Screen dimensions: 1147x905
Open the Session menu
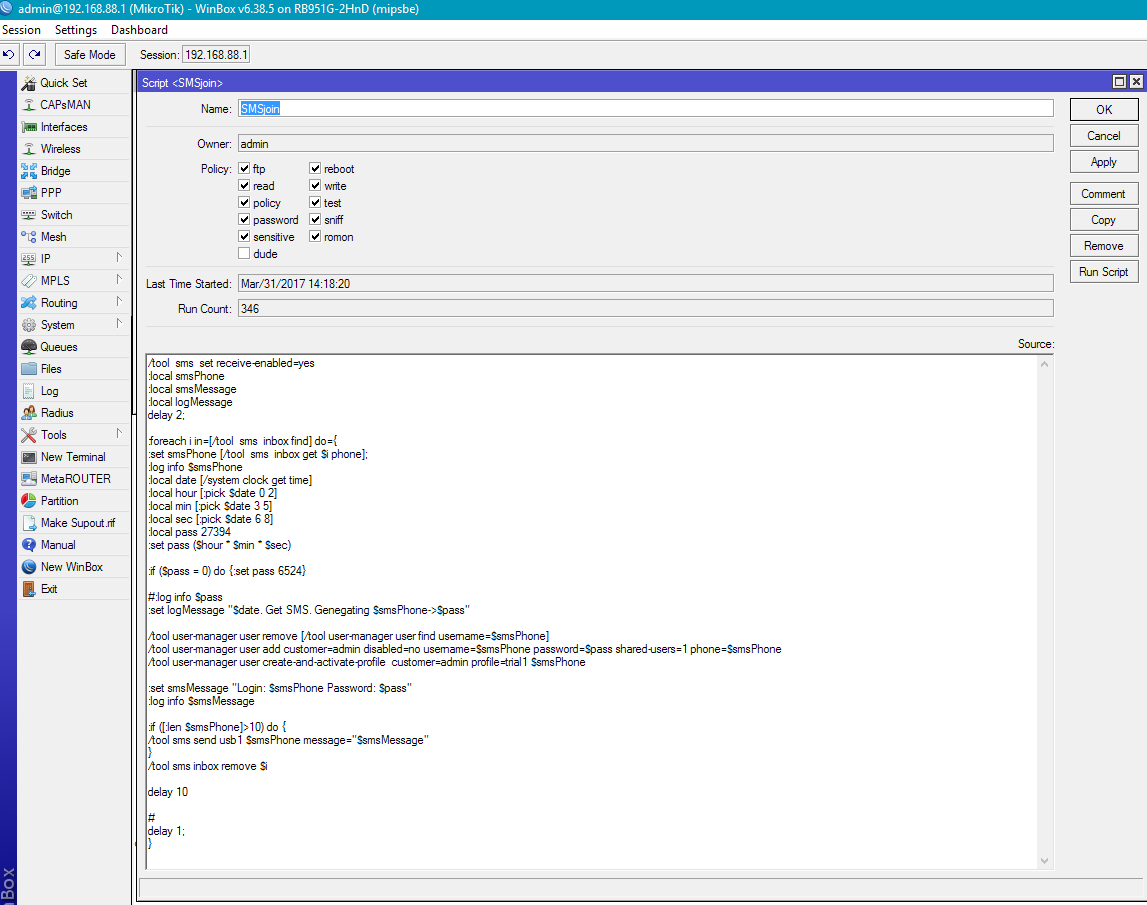tap(21, 29)
